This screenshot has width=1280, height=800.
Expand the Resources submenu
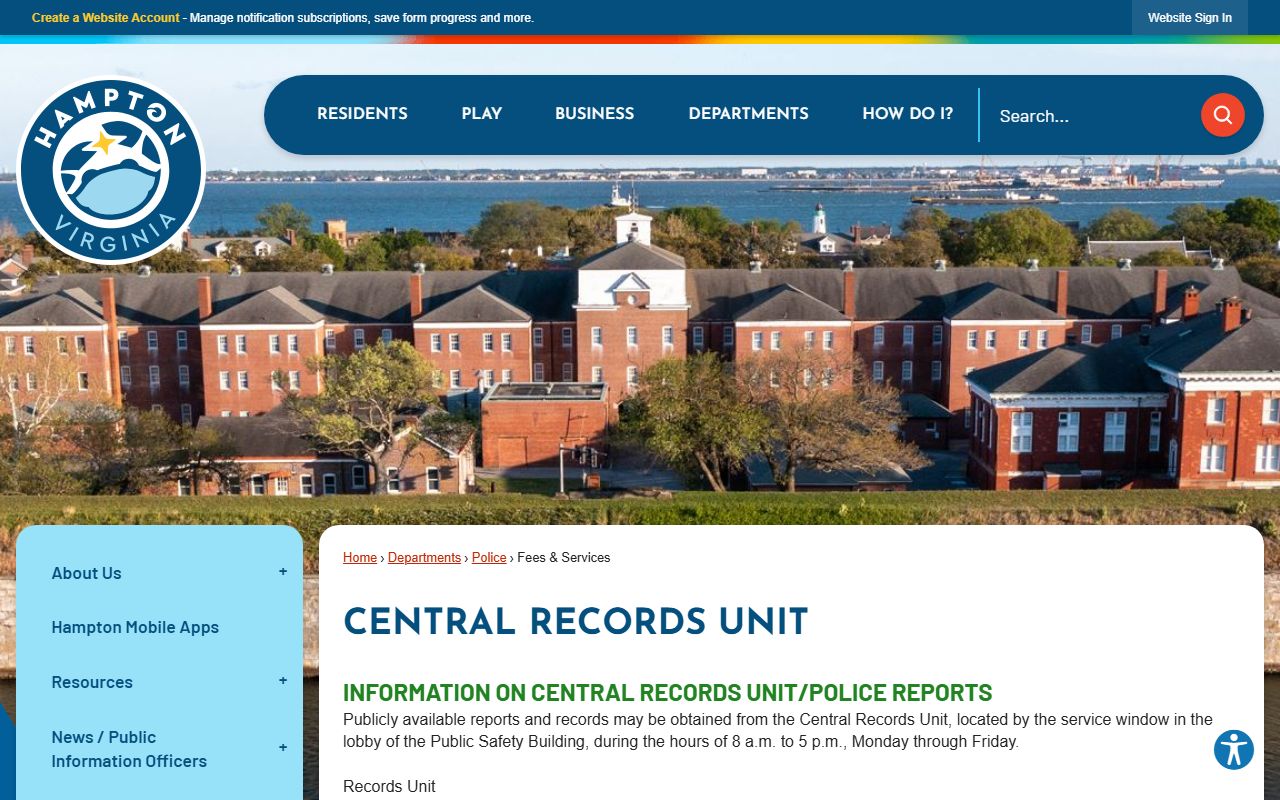[283, 681]
